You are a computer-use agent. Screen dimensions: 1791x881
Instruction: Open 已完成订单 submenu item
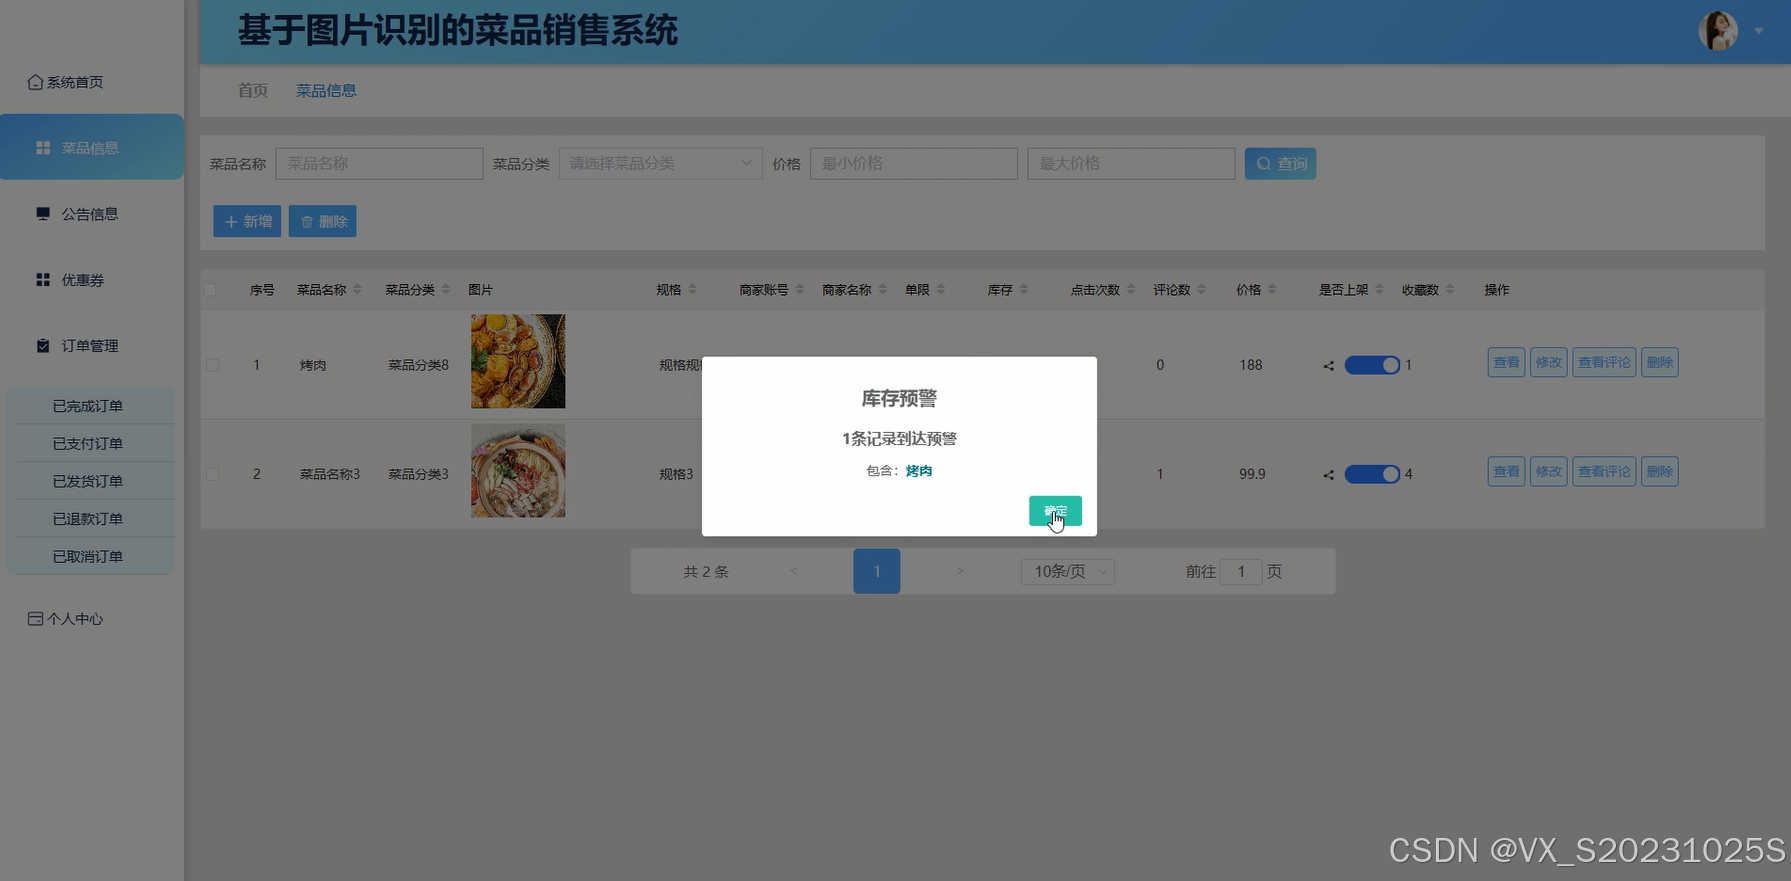(x=88, y=406)
